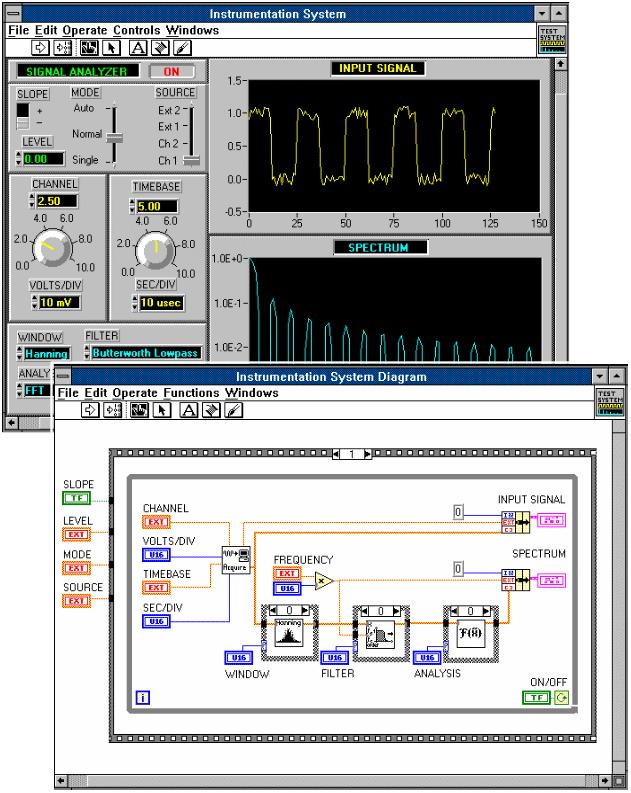Click right scroll arrow of Diagram window
Screen dimensions: 631x793
pyautogui.click(x=606, y=781)
